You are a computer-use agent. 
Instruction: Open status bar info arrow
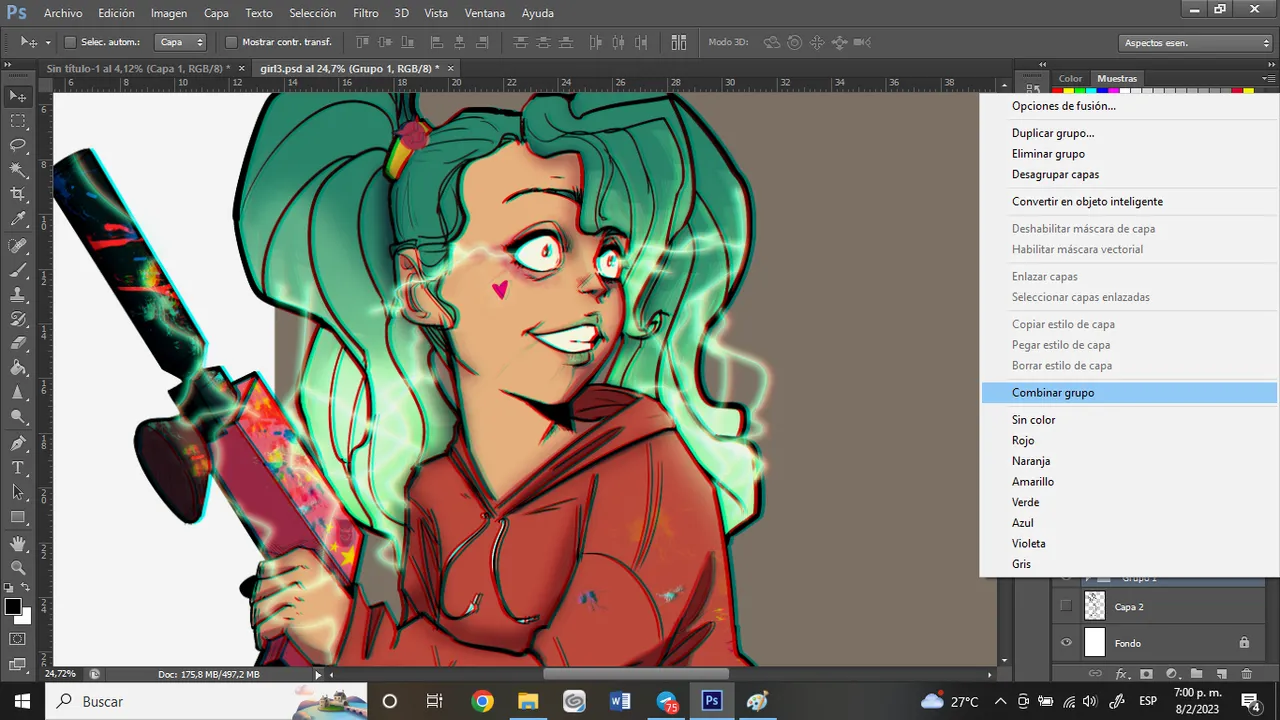(x=319, y=675)
